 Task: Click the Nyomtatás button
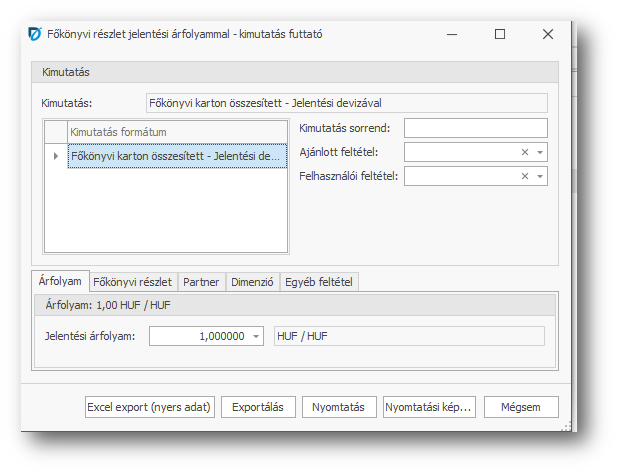[339, 407]
